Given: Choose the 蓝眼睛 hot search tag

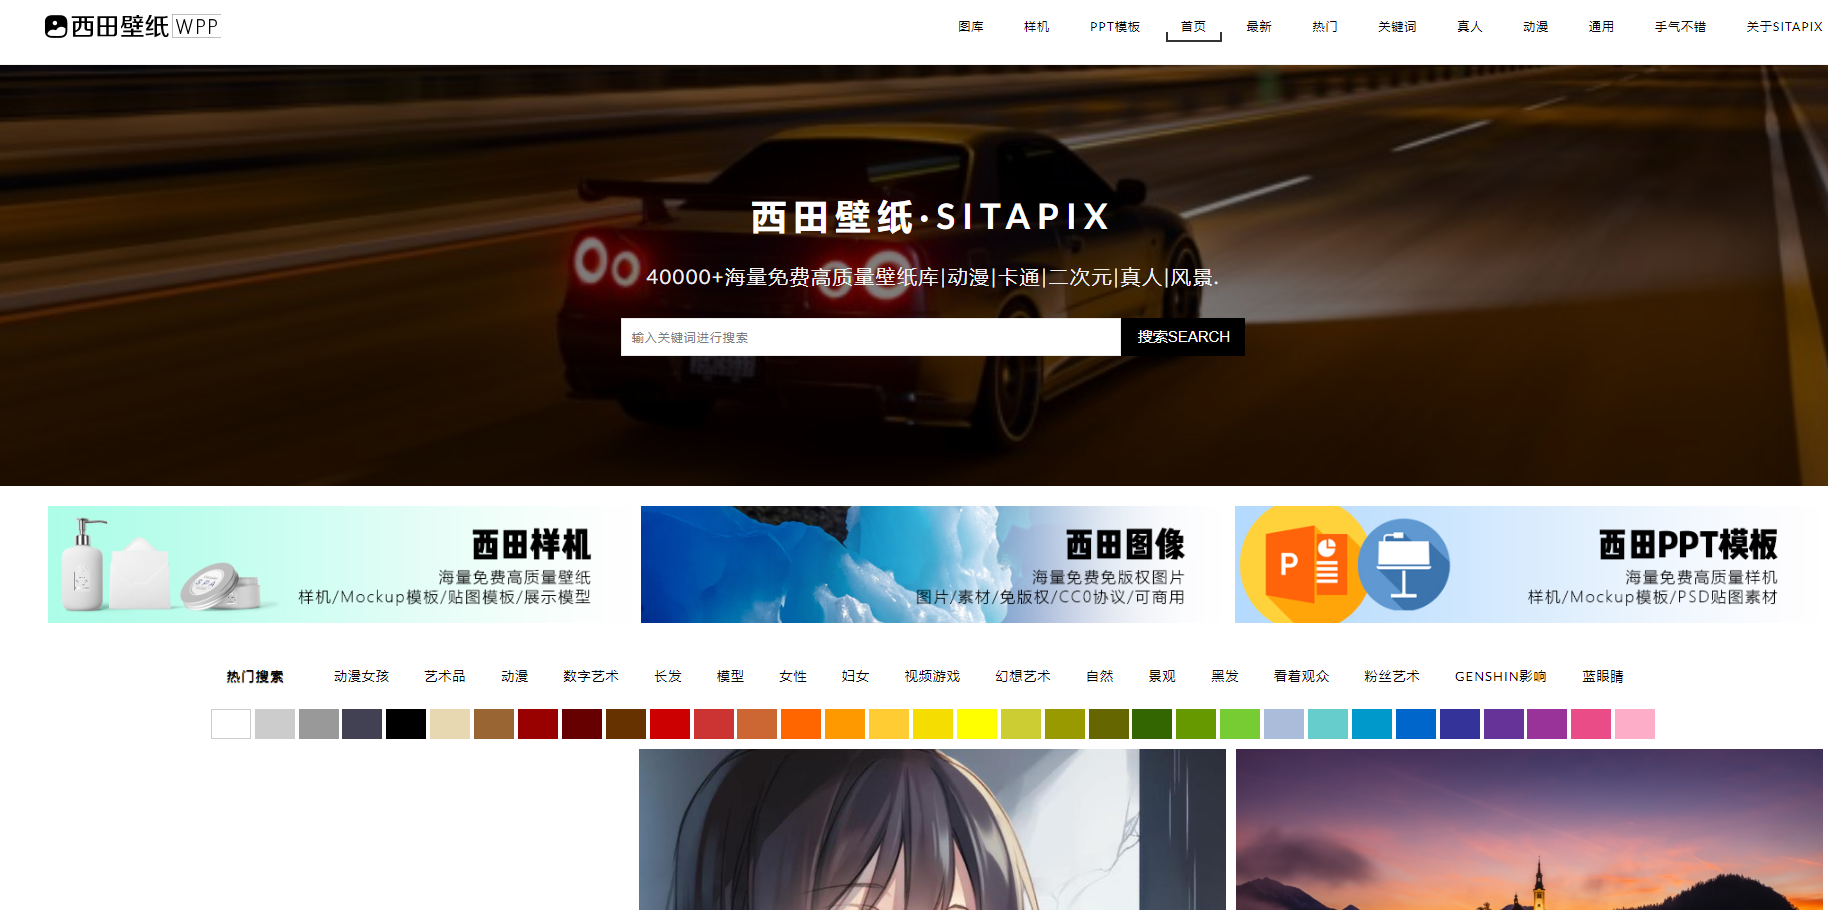Looking at the screenshot, I should click(1602, 677).
